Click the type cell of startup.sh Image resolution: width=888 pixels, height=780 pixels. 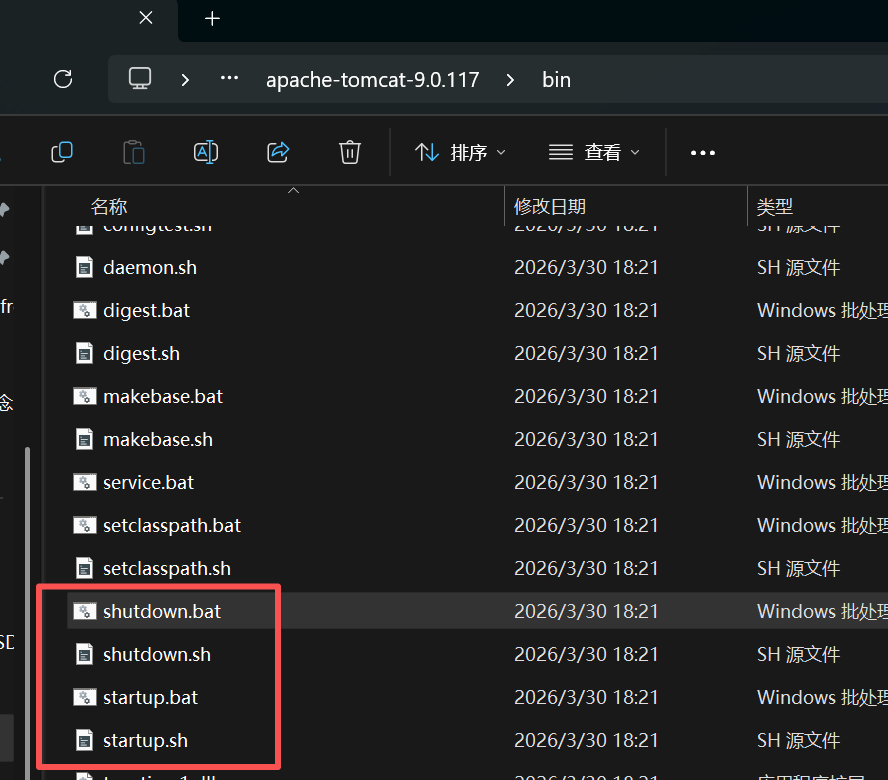[x=798, y=740]
